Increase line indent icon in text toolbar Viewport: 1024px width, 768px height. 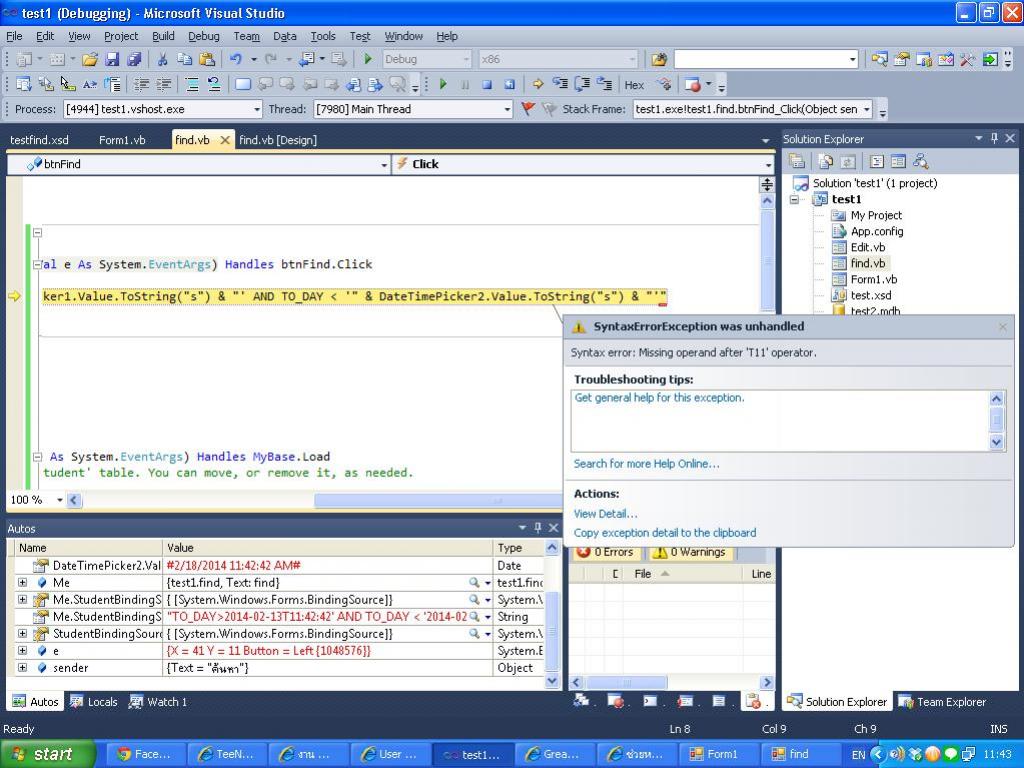[163, 84]
